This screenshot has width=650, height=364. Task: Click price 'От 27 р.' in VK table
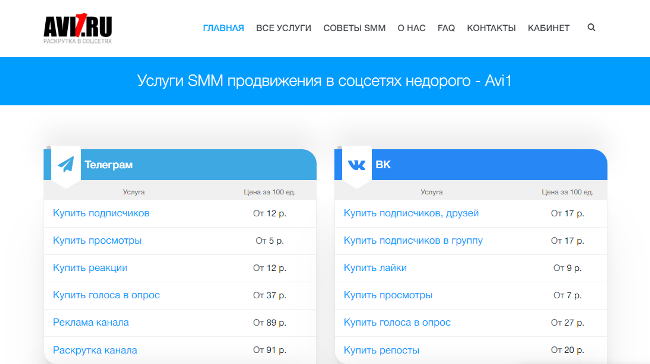pos(568,323)
